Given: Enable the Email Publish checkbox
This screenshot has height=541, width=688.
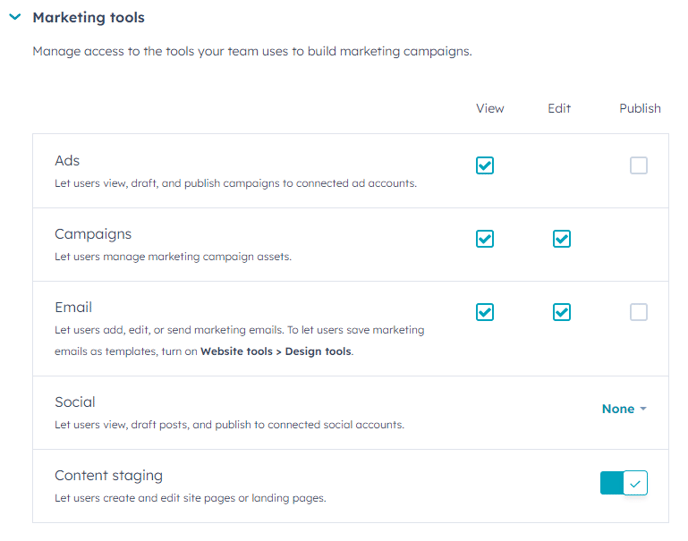Looking at the screenshot, I should tap(638, 312).
